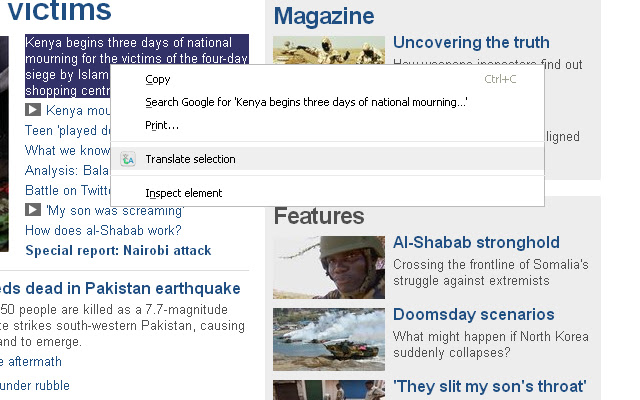
Task: Choose Print from the context menu
Action: tap(162, 125)
